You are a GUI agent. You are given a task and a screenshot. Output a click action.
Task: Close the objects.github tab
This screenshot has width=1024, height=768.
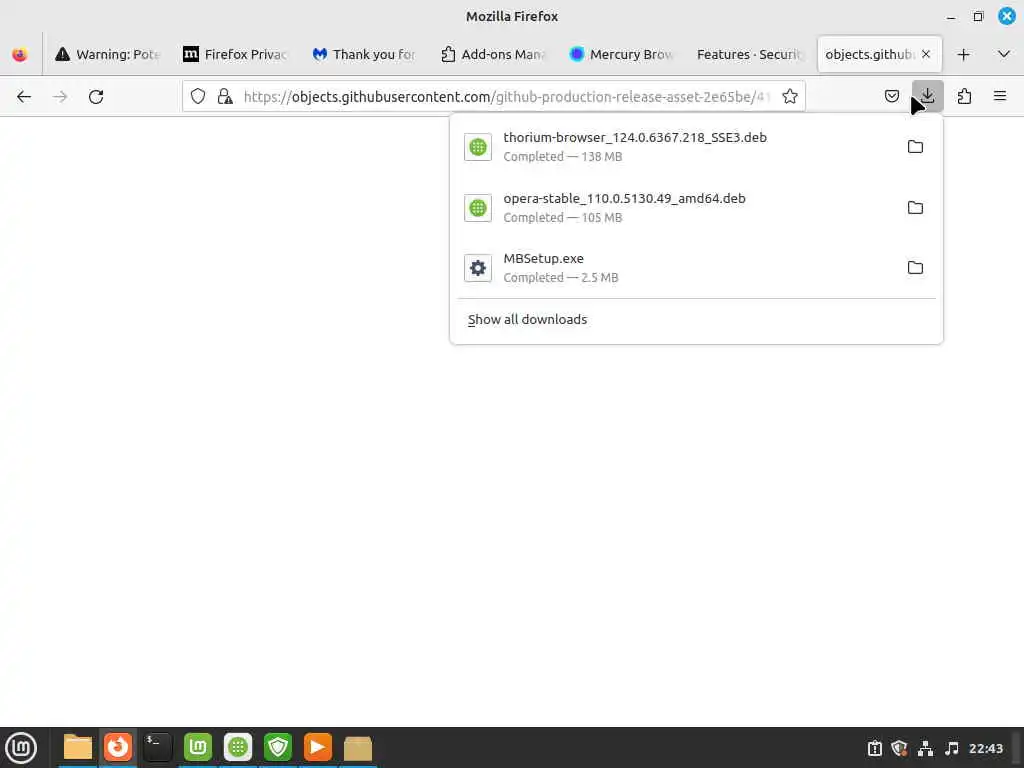pos(926,54)
